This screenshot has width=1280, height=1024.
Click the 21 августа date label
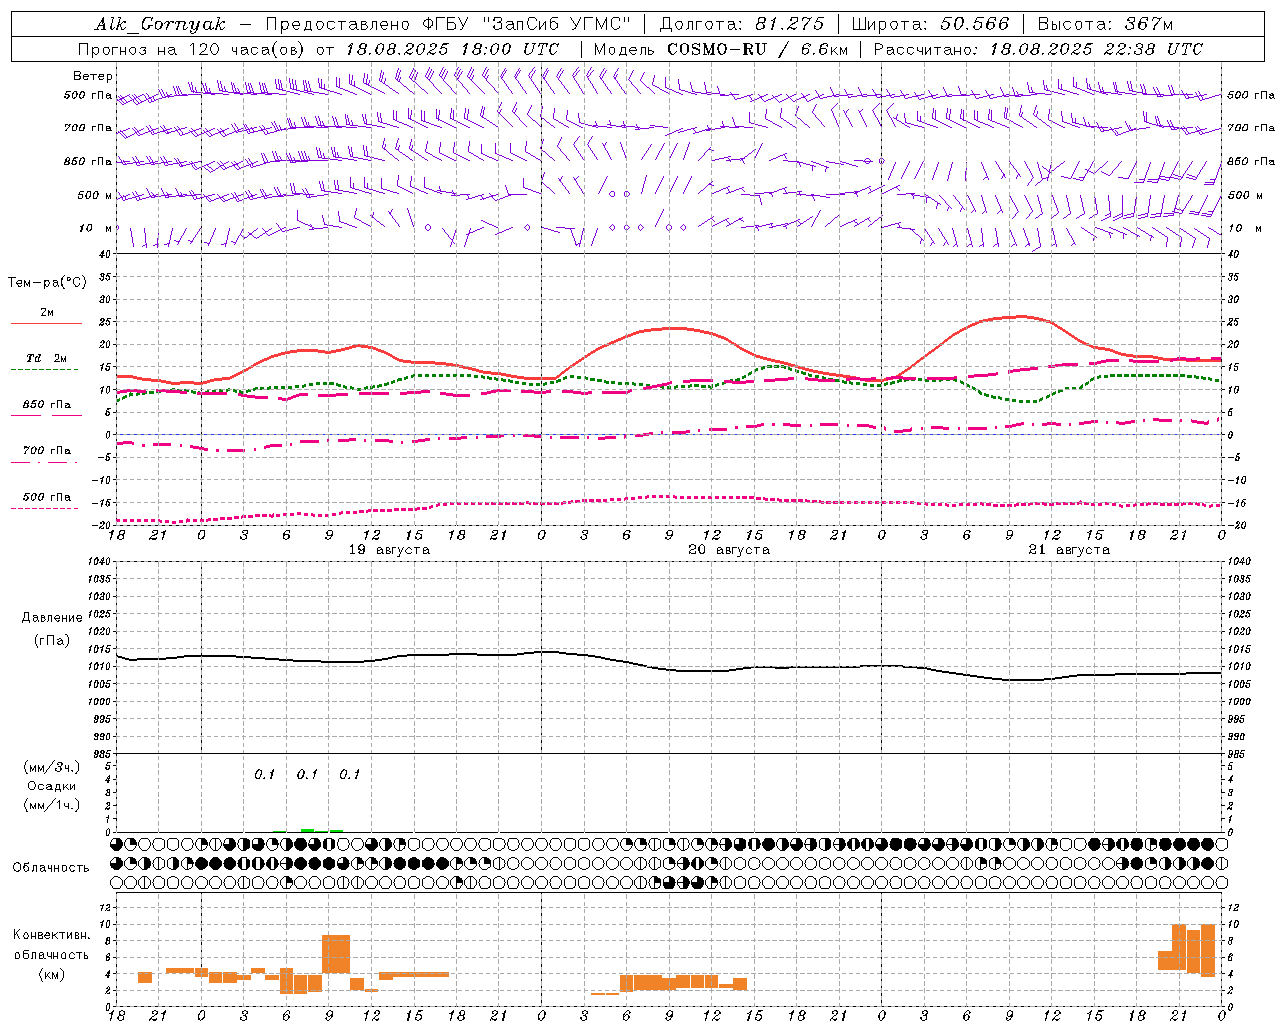point(1069,550)
